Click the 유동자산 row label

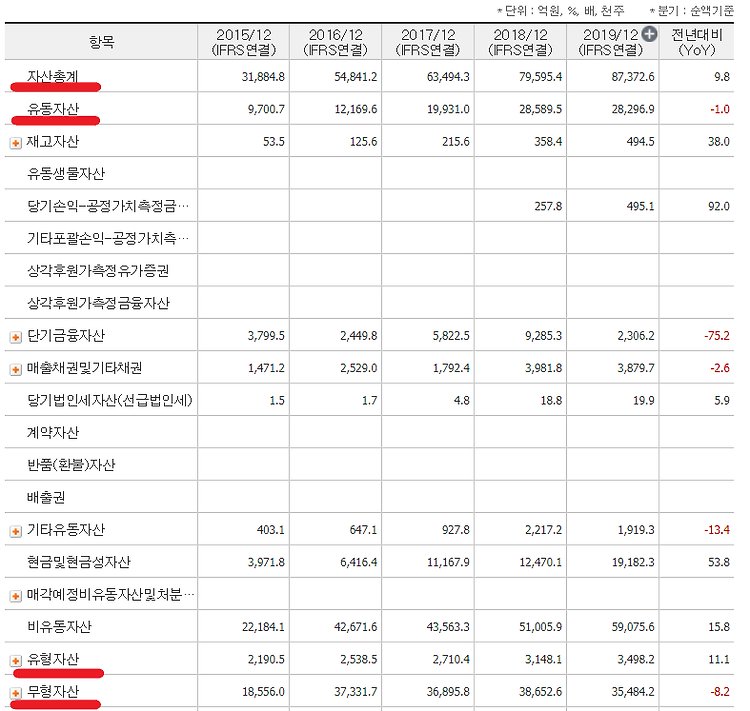click(x=53, y=109)
